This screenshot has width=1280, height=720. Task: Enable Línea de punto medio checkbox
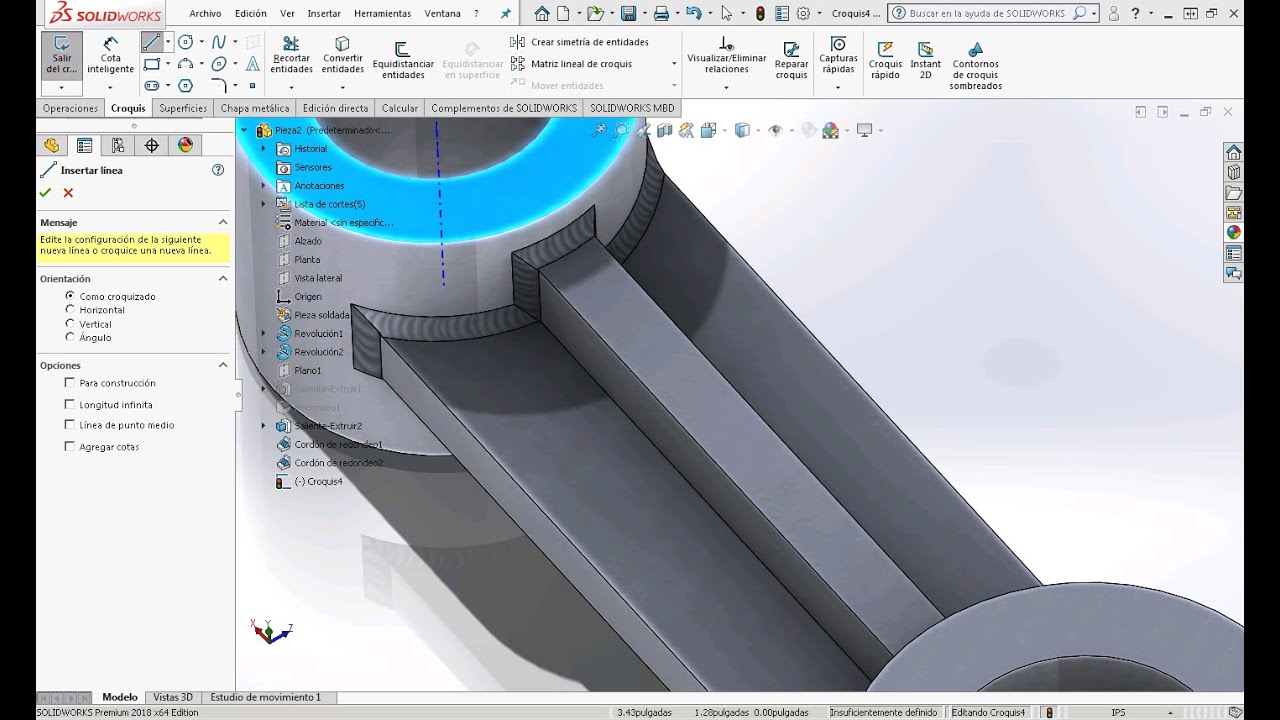pyautogui.click(x=70, y=425)
